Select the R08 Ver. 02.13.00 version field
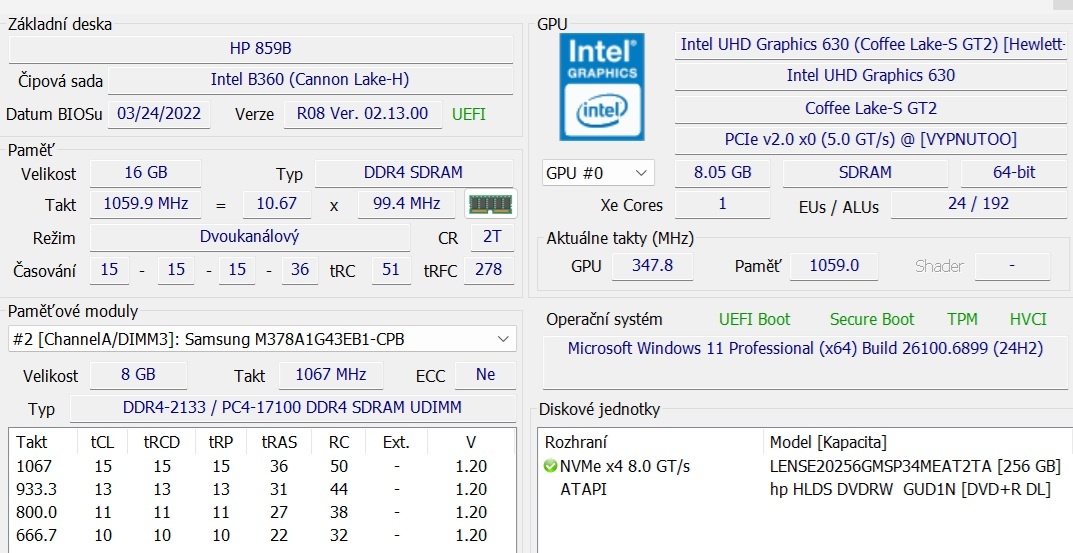 [x=362, y=114]
